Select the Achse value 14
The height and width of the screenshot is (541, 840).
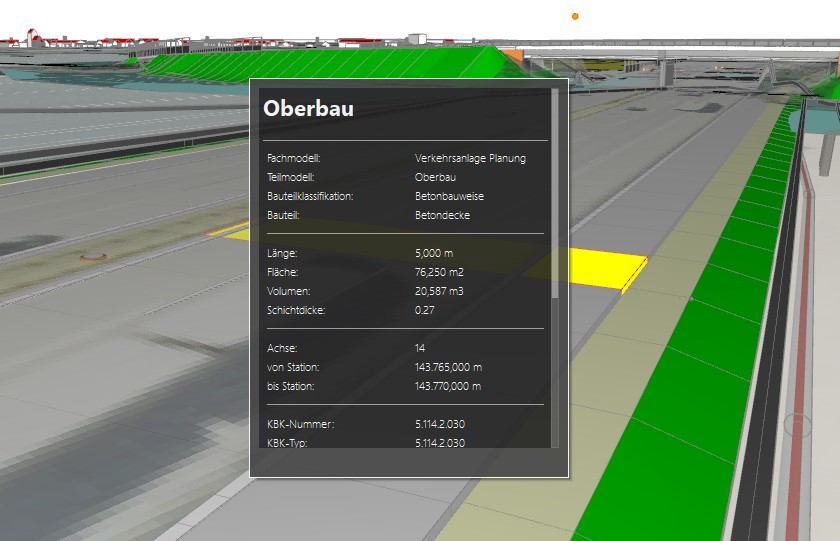point(419,348)
